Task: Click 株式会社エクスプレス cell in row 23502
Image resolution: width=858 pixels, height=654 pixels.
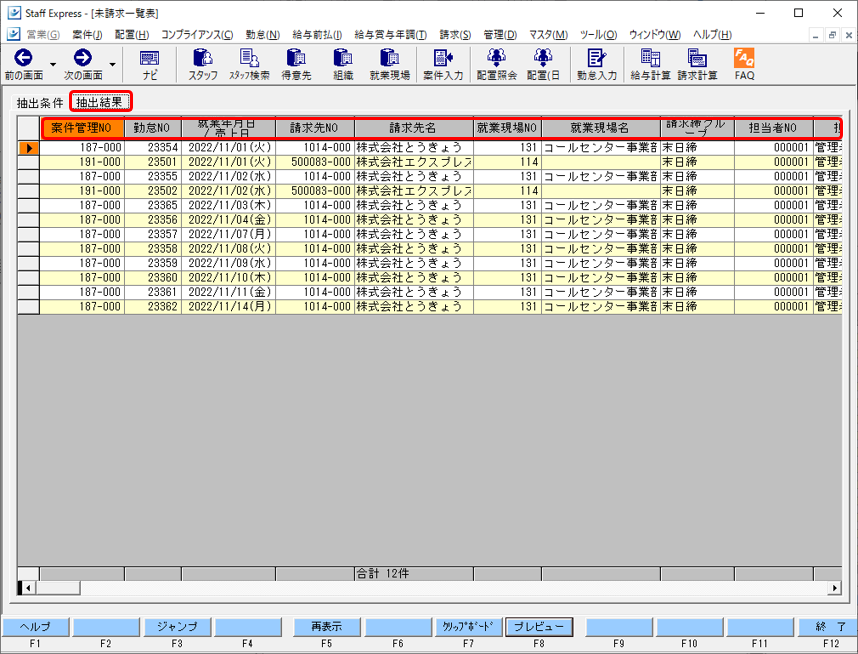Action: 414,191
